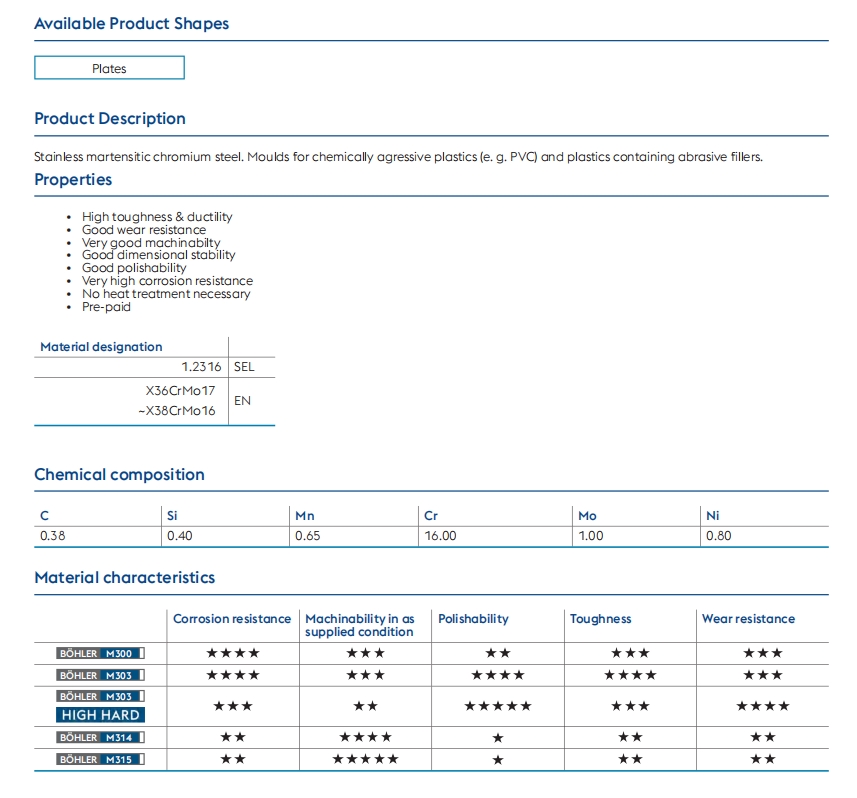The height and width of the screenshot is (798, 857).
Task: Select the Polishability column header
Action: tap(473, 619)
